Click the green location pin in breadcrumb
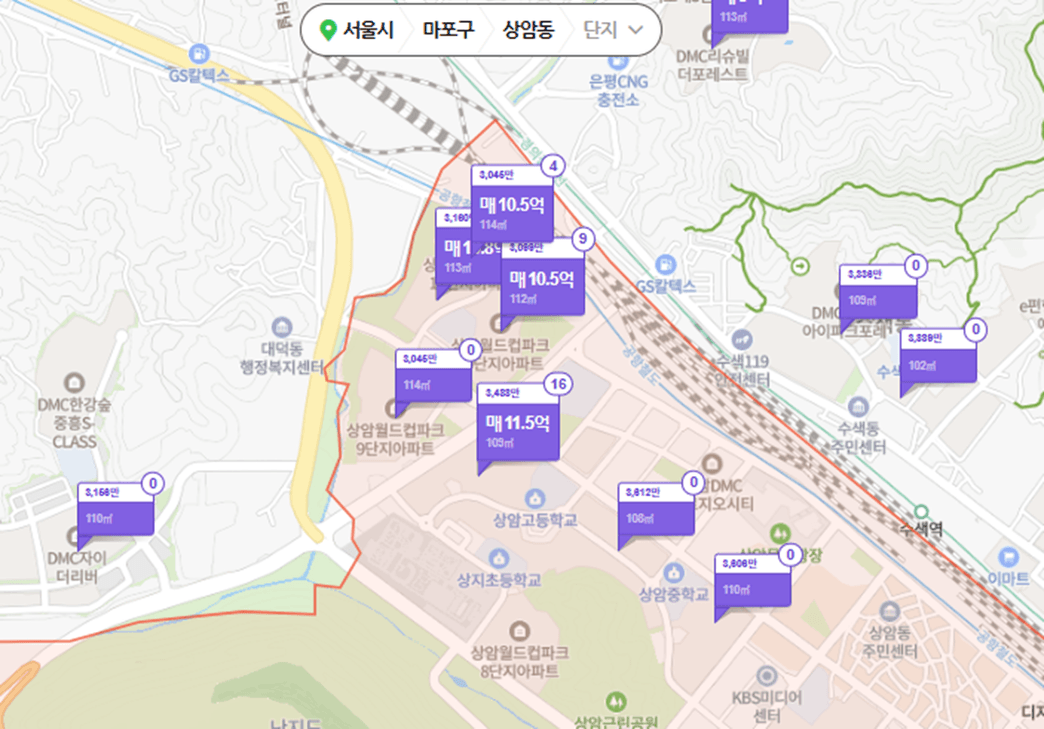Viewport: 1044px width, 729px height. tap(328, 30)
